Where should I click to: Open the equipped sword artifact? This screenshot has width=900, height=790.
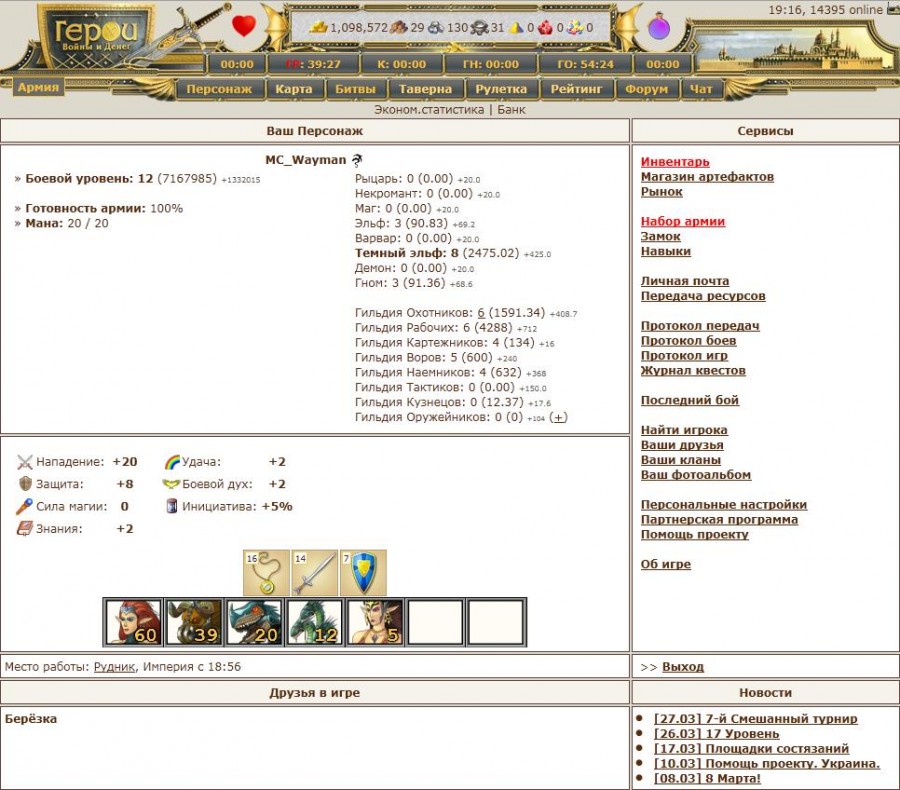314,573
